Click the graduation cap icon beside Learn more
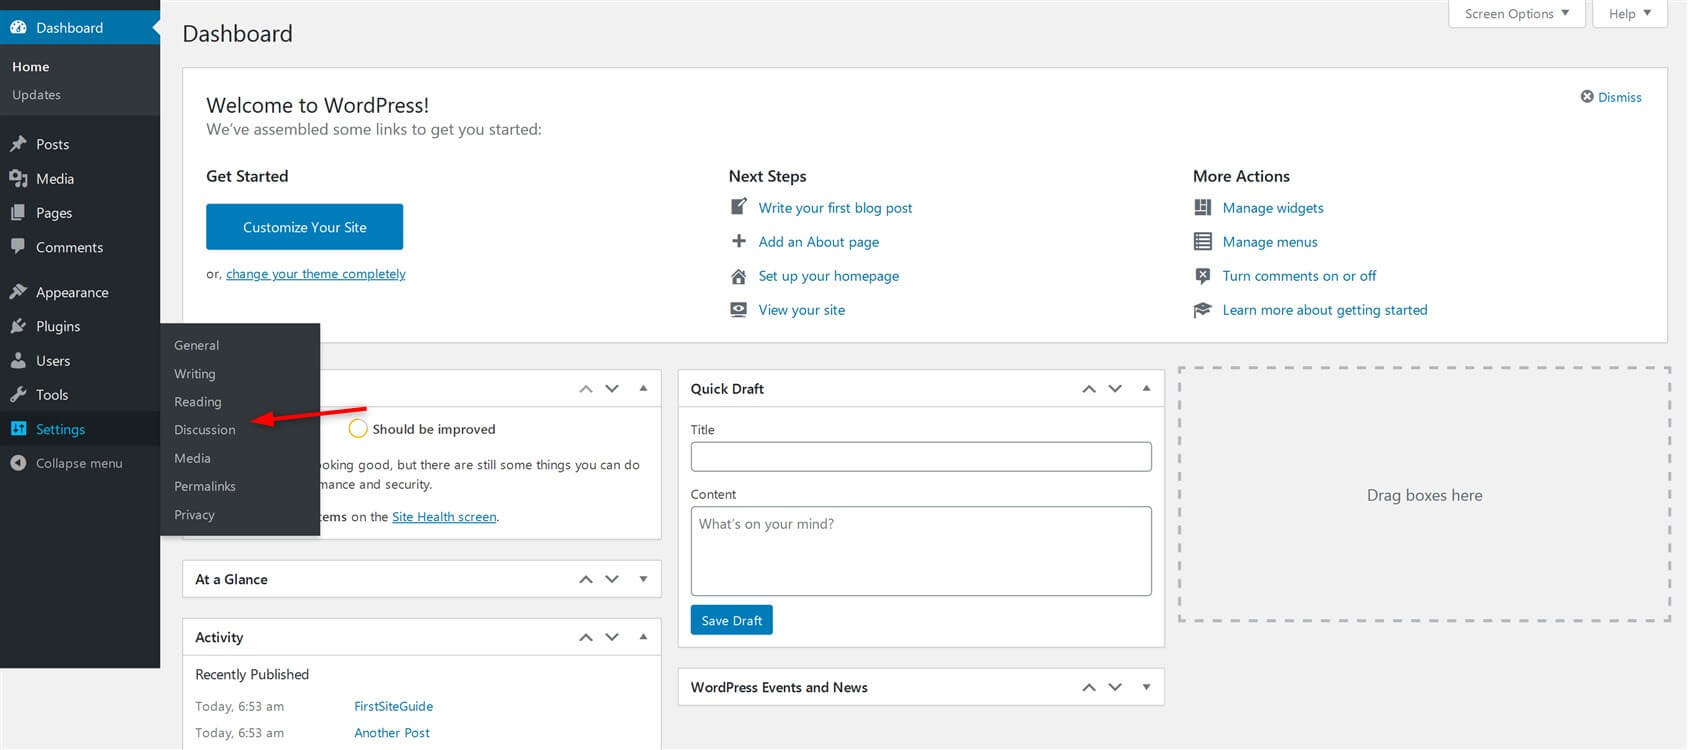Screen dimensions: 1688x750 click(1203, 310)
